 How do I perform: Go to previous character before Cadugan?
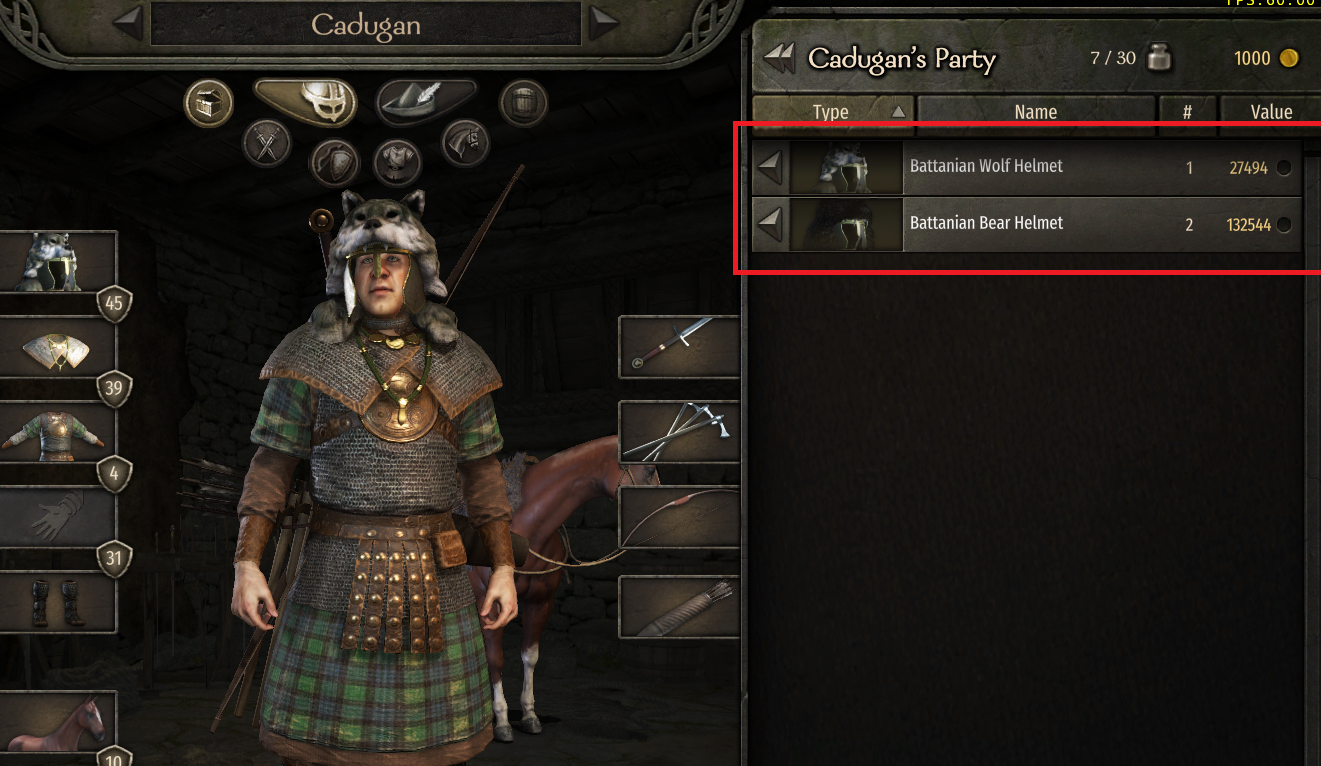(x=128, y=23)
